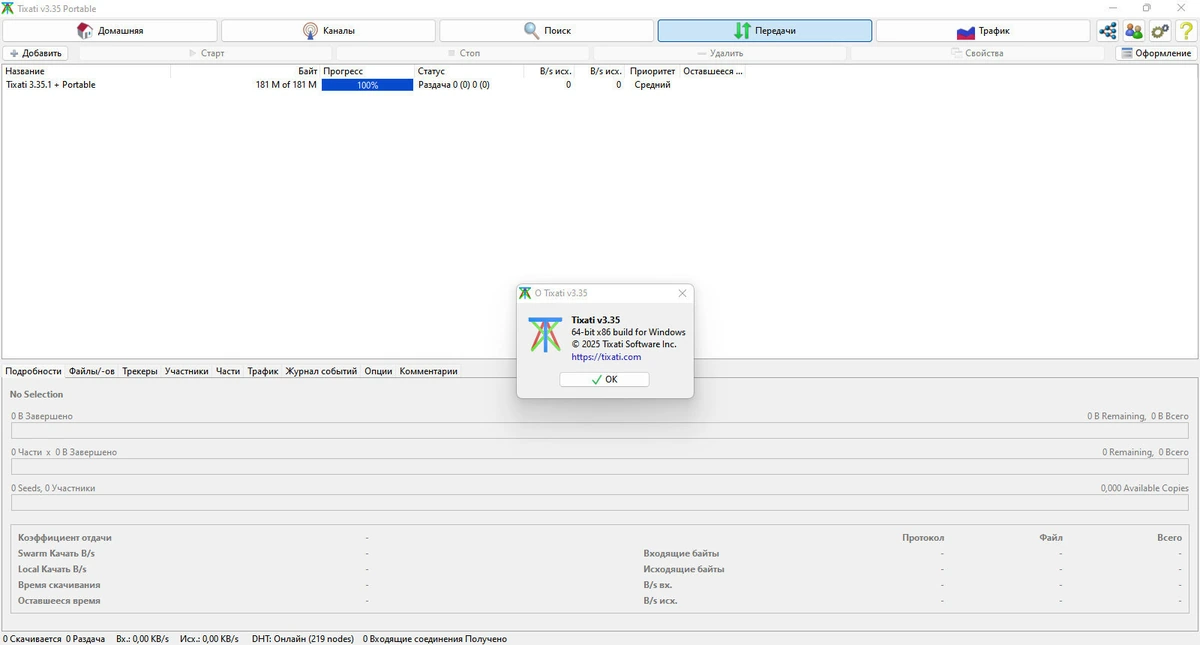Click the 0,000 Available Copies text
Screen dimensions: 1200x645
[1144, 488]
